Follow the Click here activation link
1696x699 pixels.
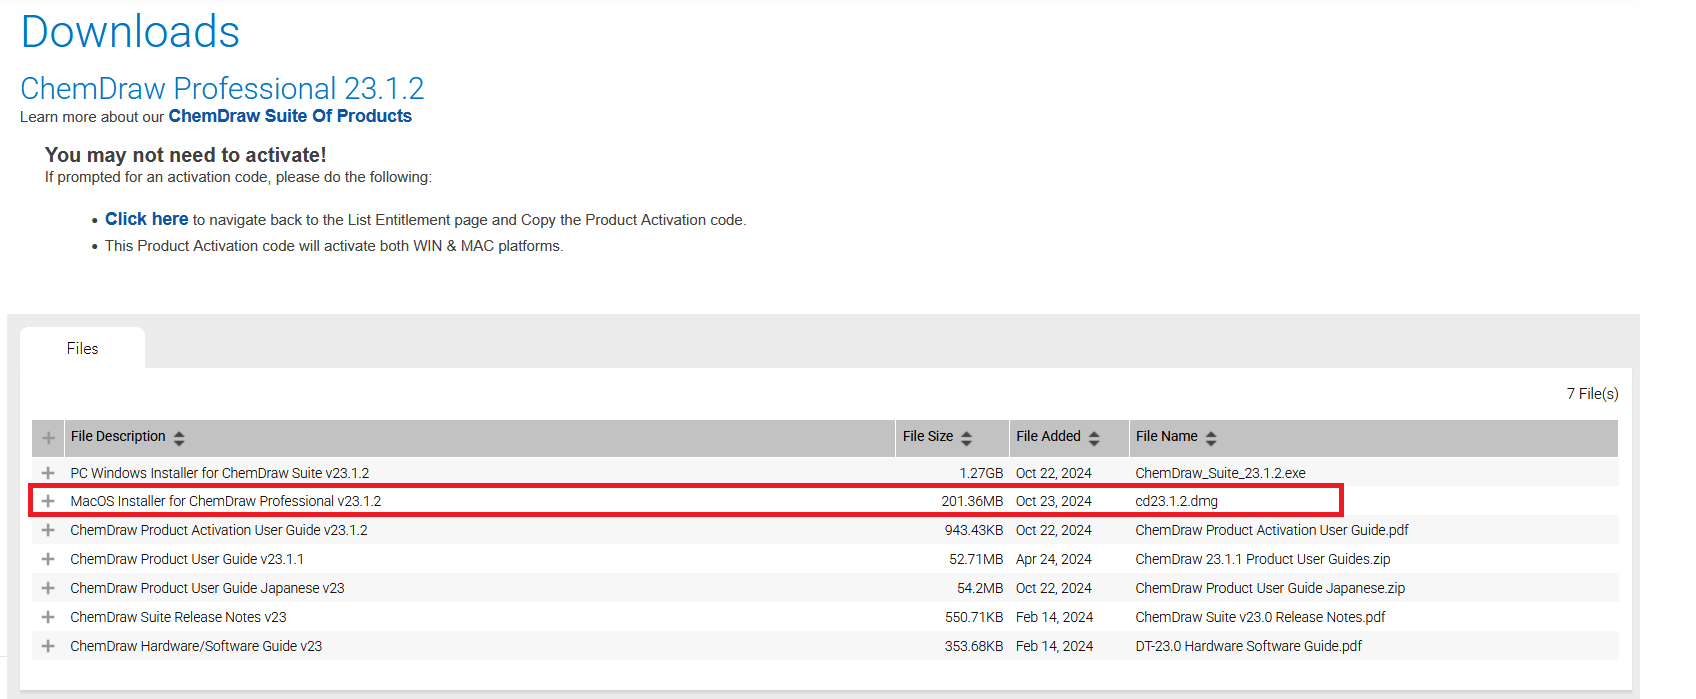(146, 219)
